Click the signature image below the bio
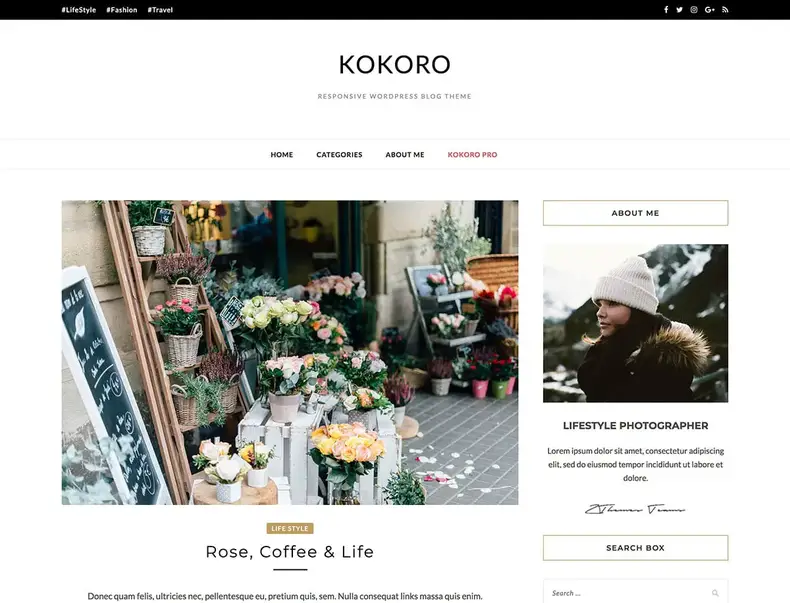This screenshot has width=790, height=603. pyautogui.click(x=635, y=509)
